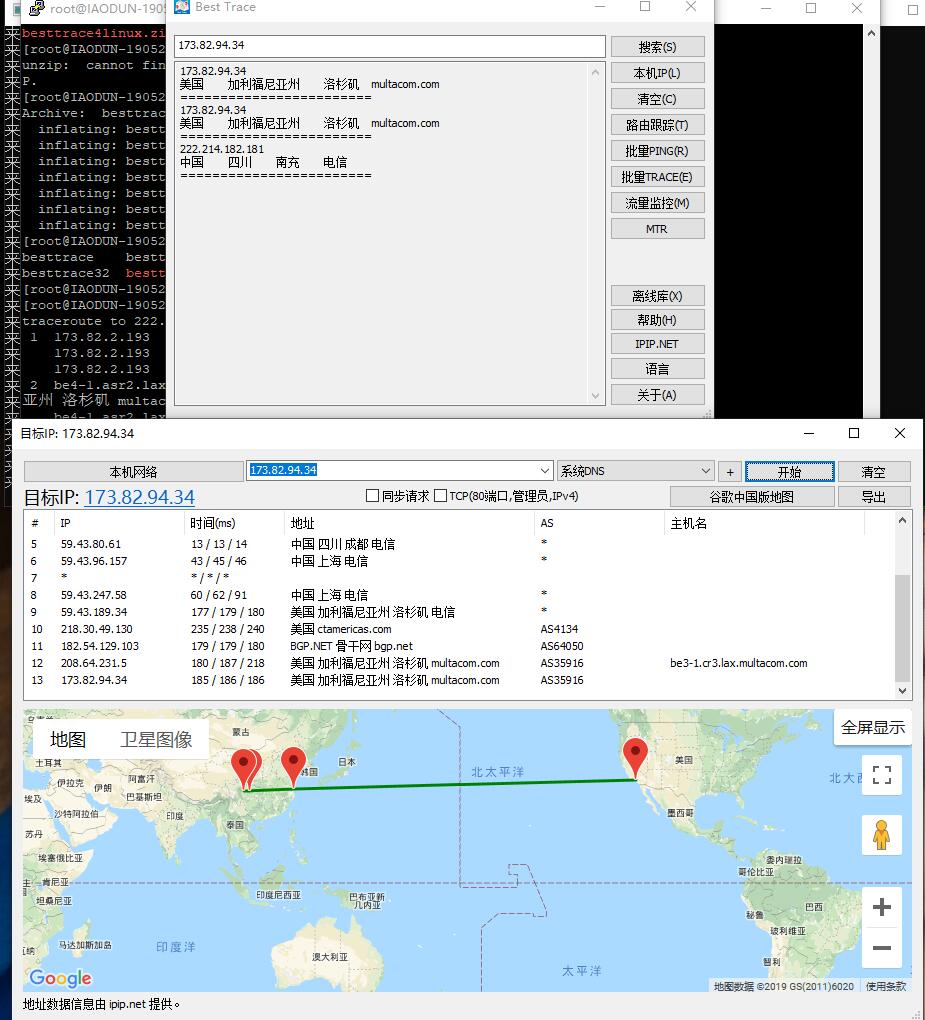Toggle the TCP port 80 checkbox
Viewport: 925px width, 1020px height.
[440, 496]
